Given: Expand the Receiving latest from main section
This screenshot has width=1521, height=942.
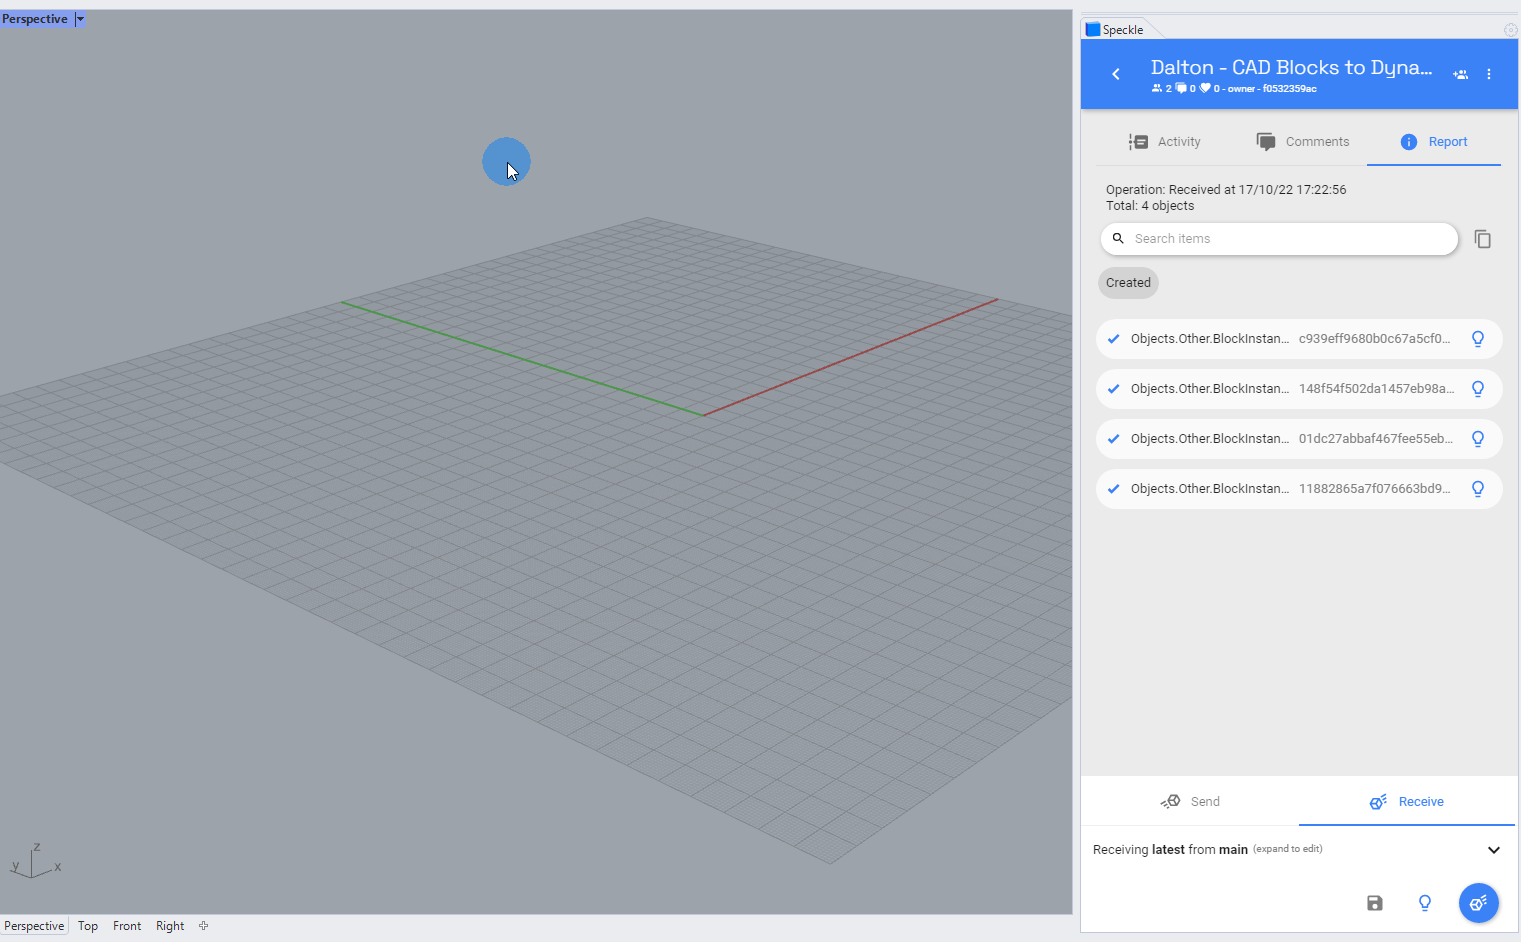Looking at the screenshot, I should 1494,850.
